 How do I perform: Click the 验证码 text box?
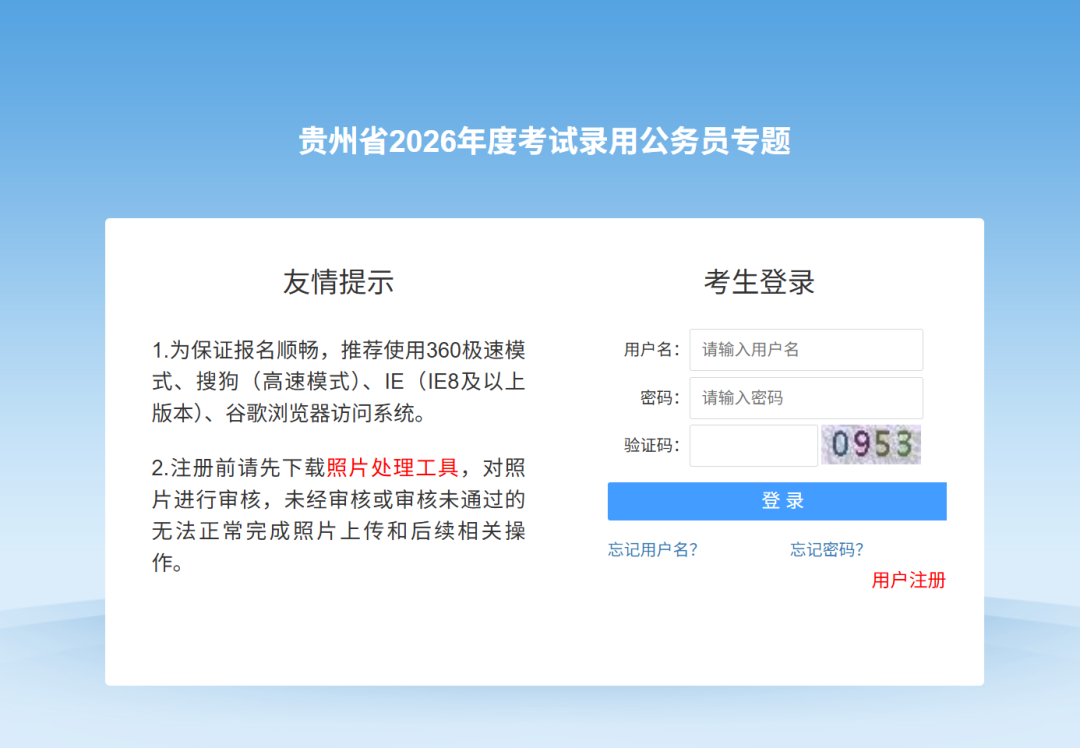click(753, 446)
